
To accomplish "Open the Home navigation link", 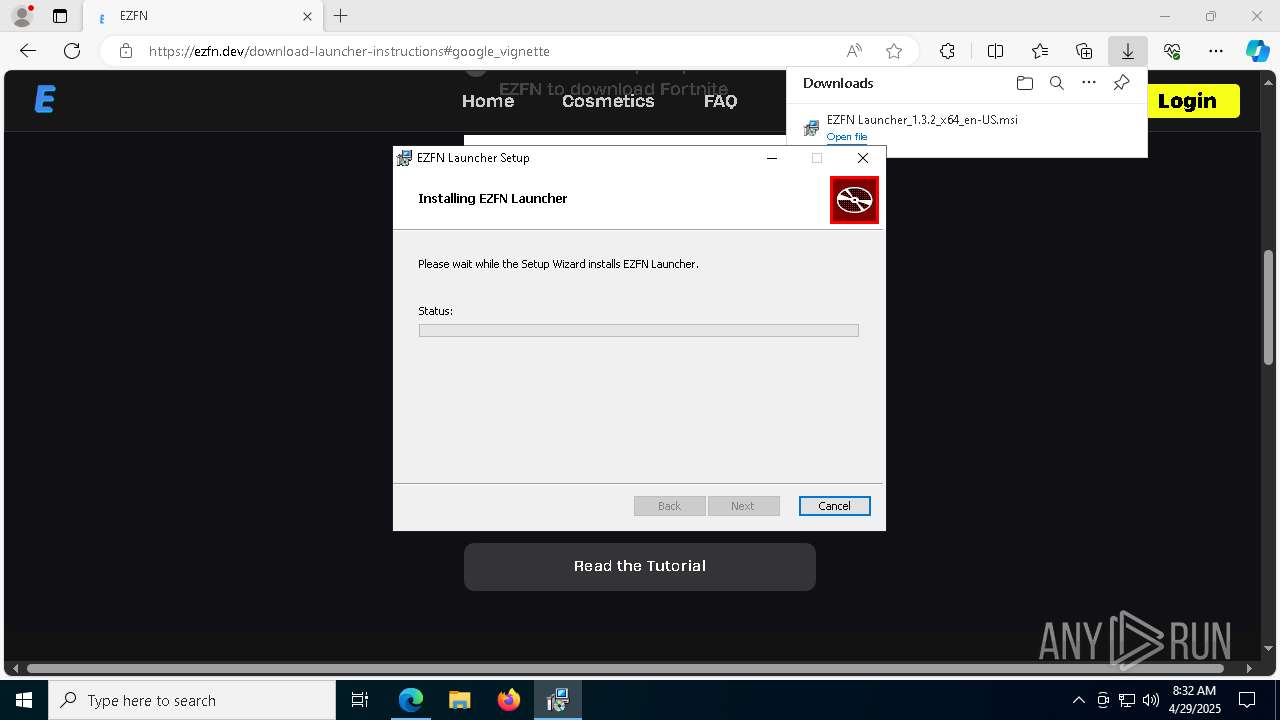I will pos(488,101).
